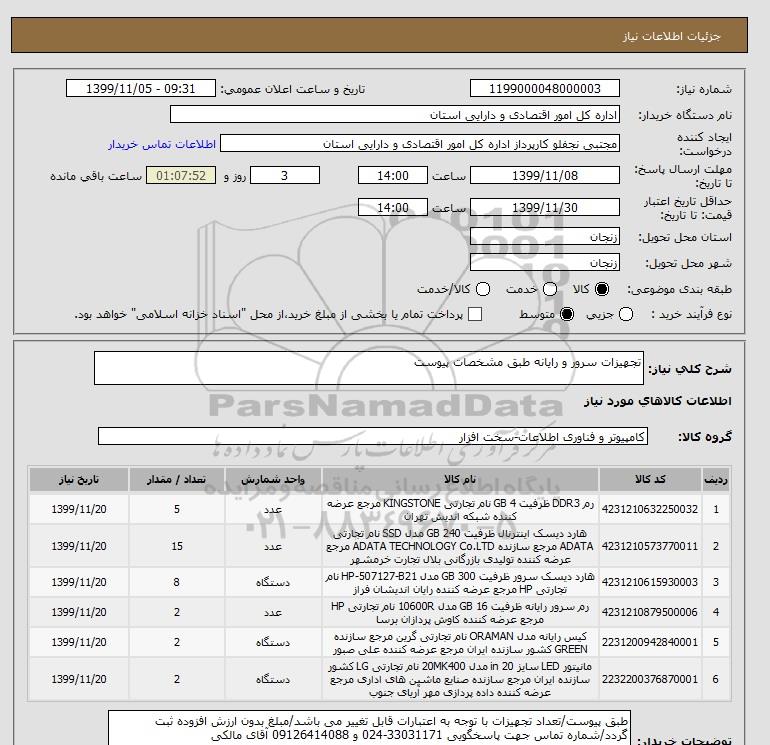The height and width of the screenshot is (745, 770).
Task: Click the response deadline date 1399/11/08
Action: tap(545, 175)
